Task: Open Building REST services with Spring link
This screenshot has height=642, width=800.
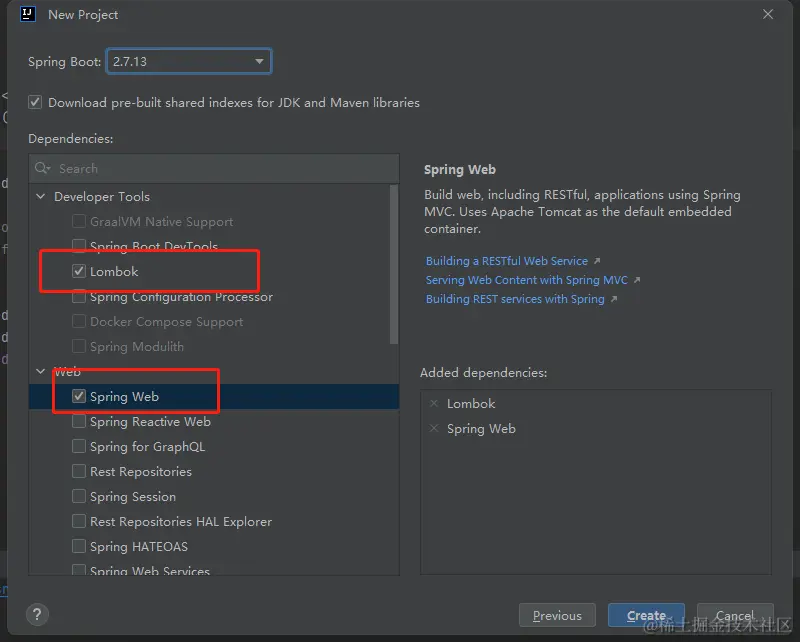Action: pos(515,299)
